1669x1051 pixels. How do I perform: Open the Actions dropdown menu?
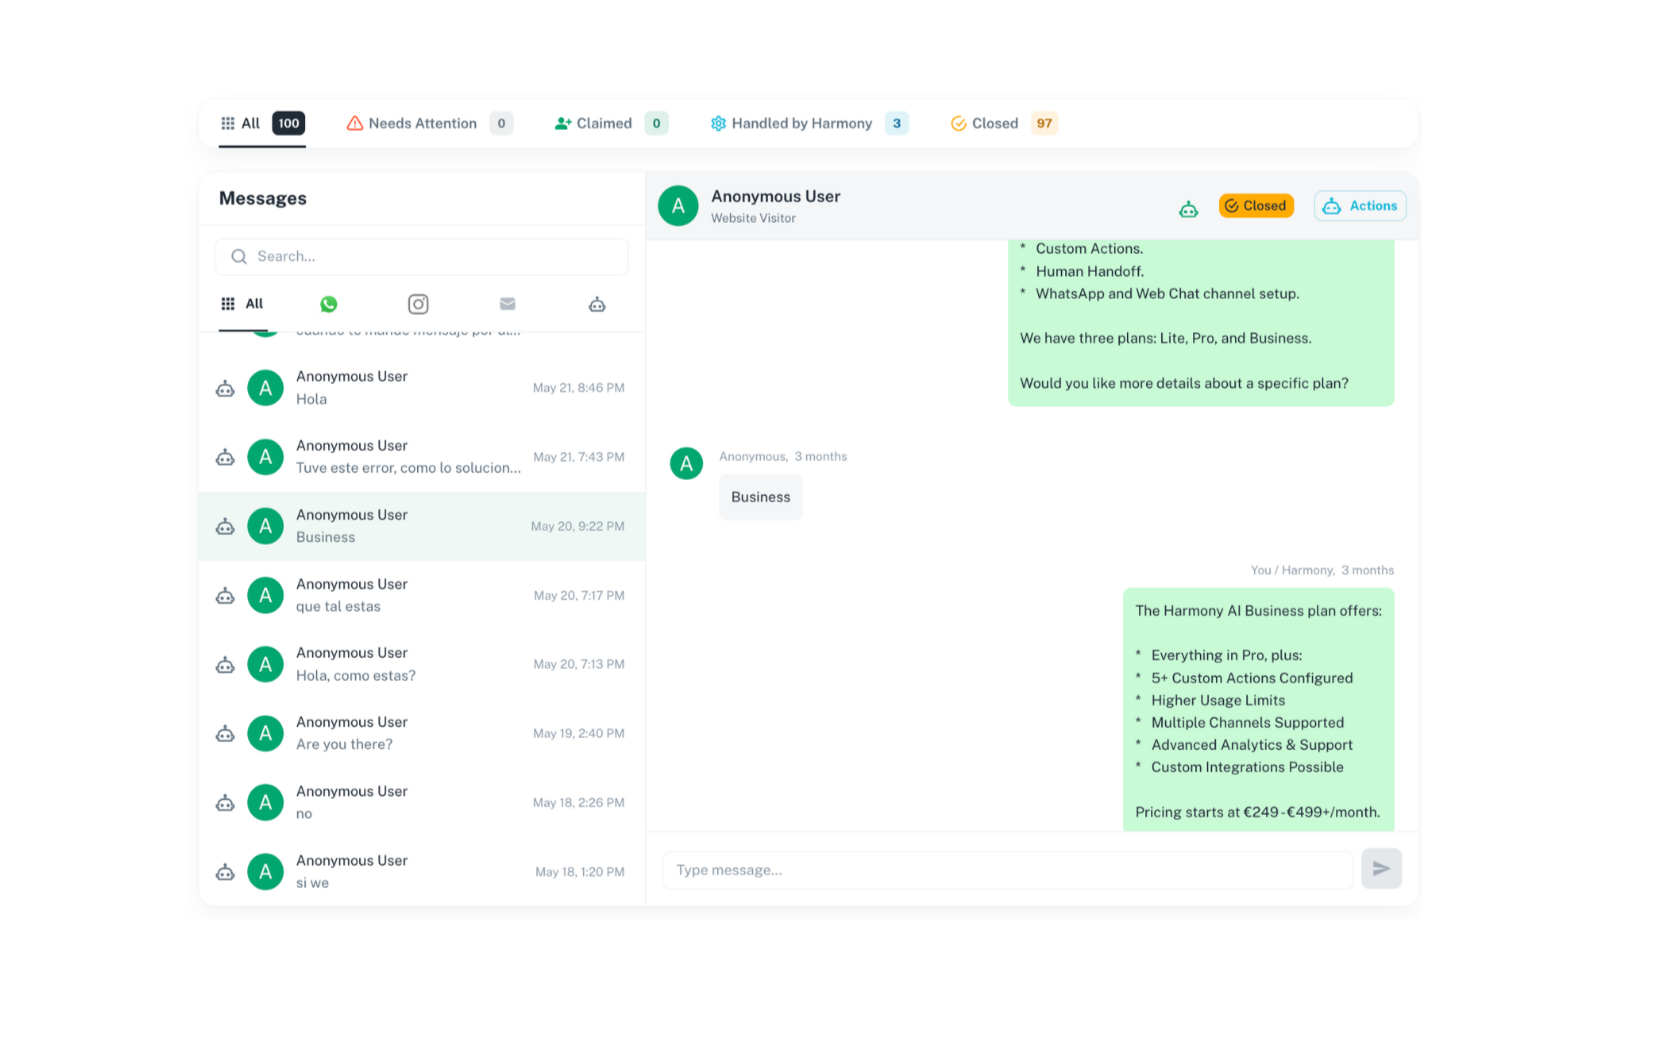click(x=1360, y=206)
